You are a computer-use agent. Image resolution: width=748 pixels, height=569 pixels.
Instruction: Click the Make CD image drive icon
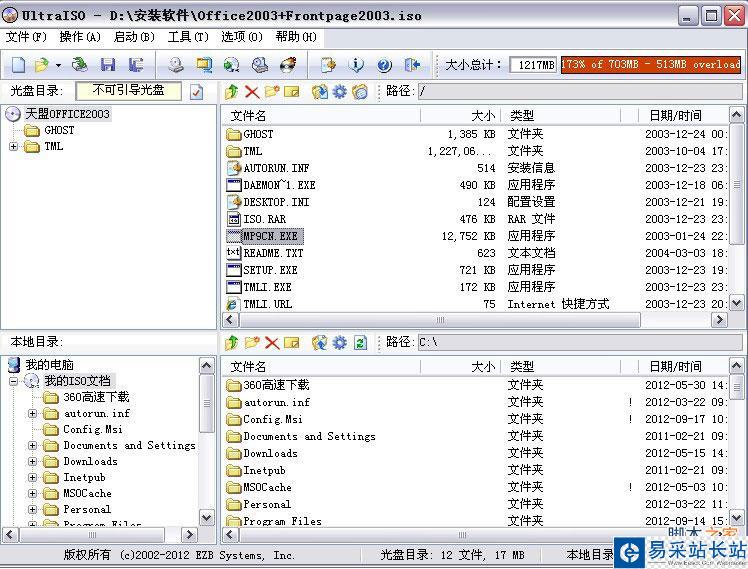tap(176, 64)
